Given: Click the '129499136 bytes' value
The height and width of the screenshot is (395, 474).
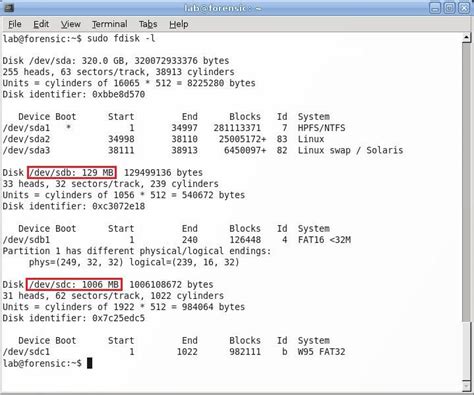Looking at the screenshot, I should tap(163, 173).
